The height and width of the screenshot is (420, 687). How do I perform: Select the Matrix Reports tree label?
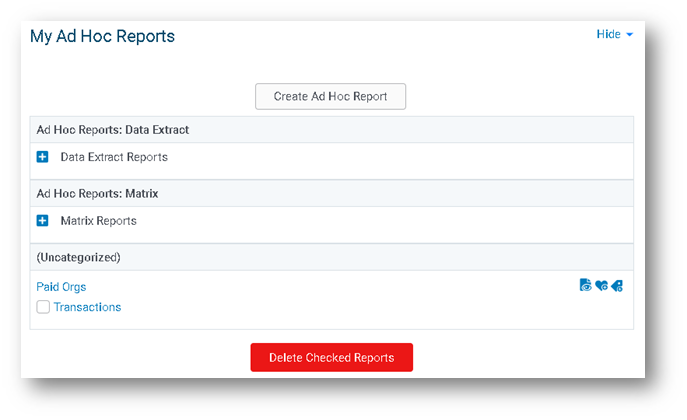click(x=99, y=221)
